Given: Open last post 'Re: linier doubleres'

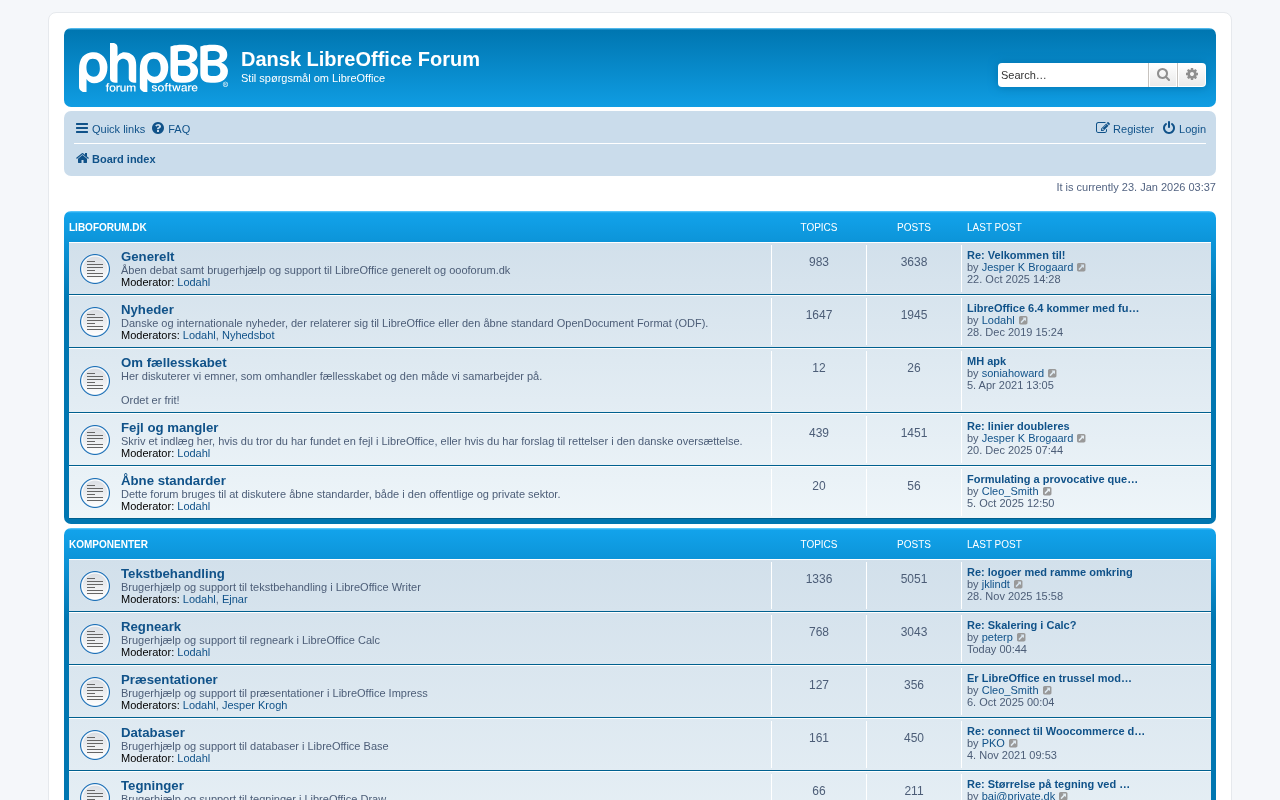Looking at the screenshot, I should click(1018, 426).
